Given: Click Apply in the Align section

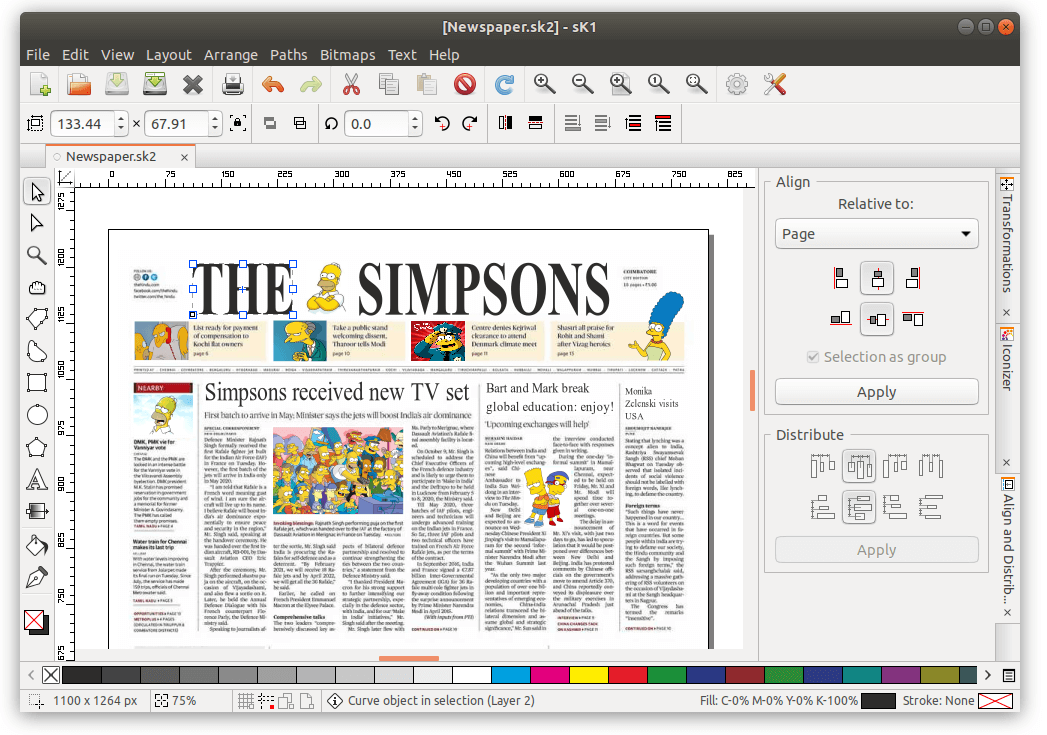Looking at the screenshot, I should [877, 392].
